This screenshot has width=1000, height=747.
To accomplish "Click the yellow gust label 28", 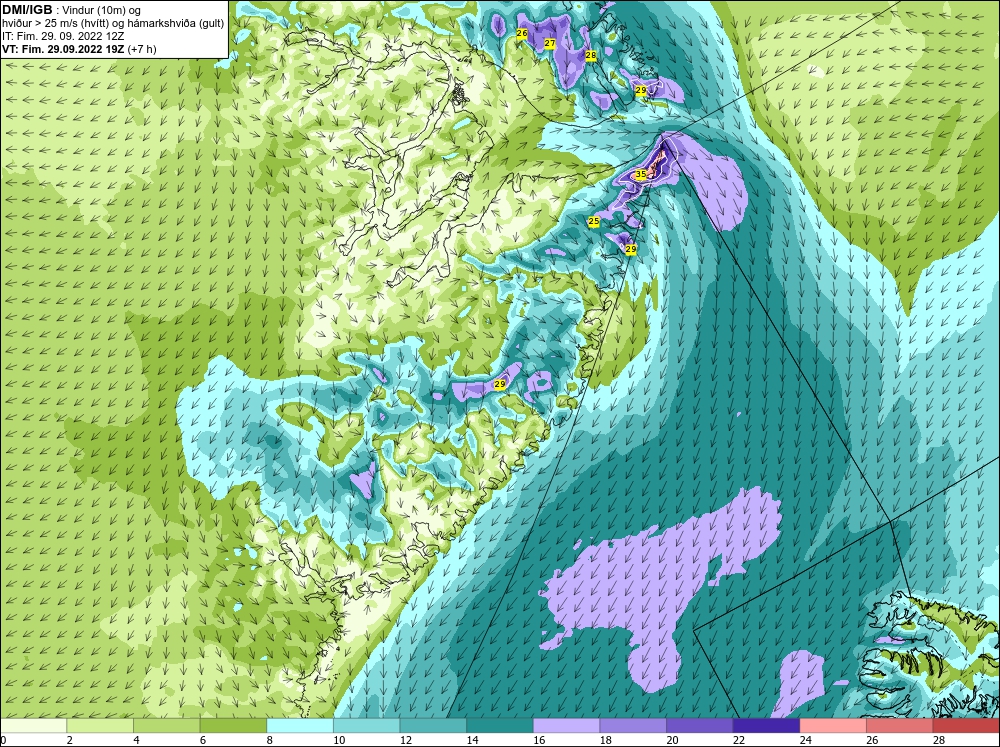I will [x=591, y=55].
